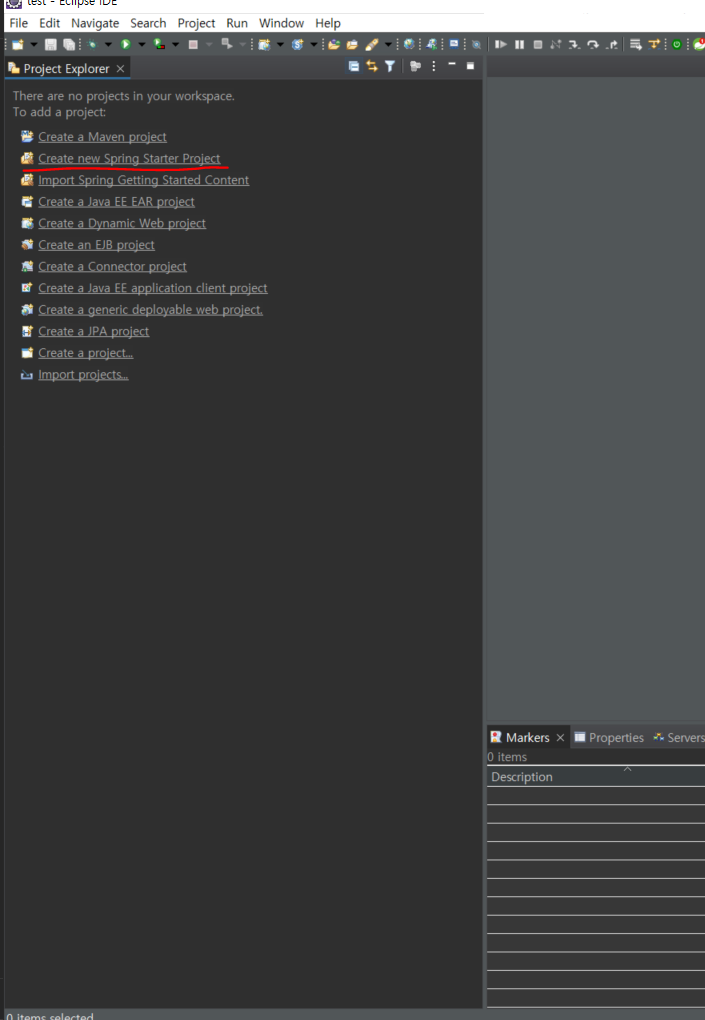The width and height of the screenshot is (705, 1020).
Task: Open the File menu
Action: click(18, 23)
